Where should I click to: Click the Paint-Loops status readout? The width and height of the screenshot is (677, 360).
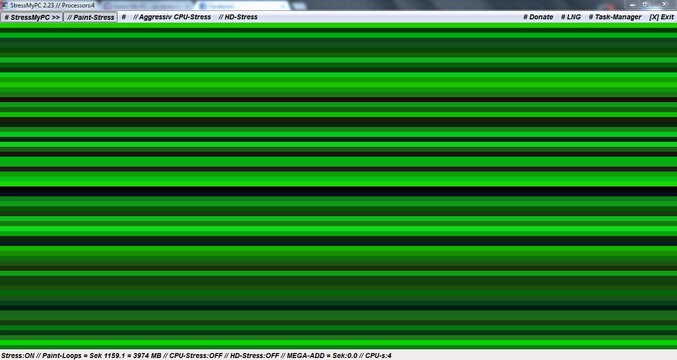pos(102,356)
